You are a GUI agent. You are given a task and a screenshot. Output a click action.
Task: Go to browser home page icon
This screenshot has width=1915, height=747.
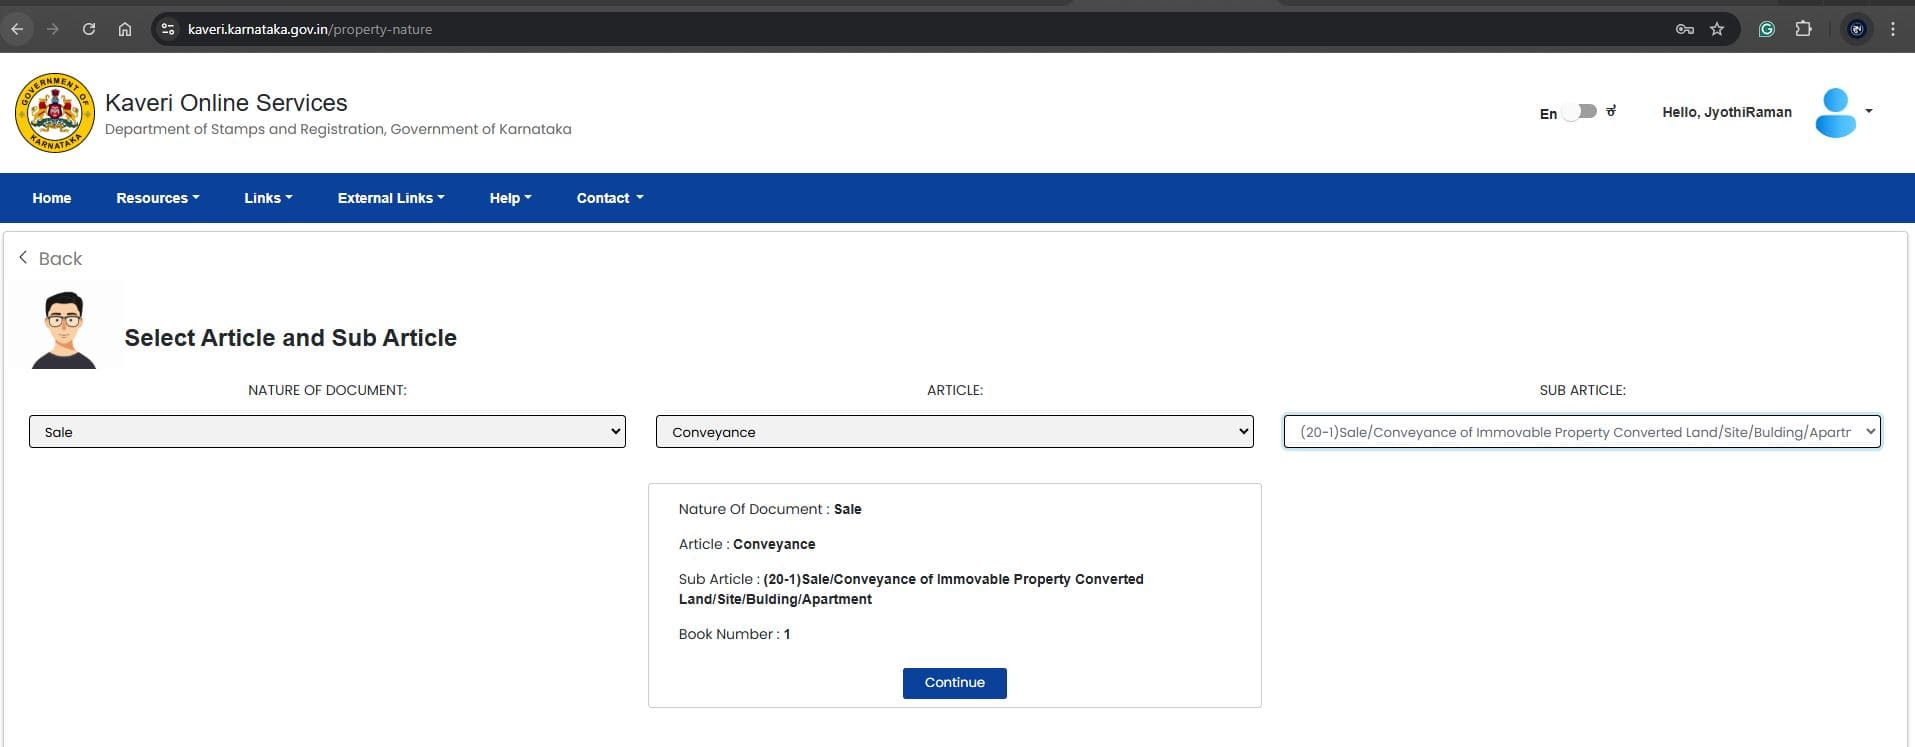point(125,29)
